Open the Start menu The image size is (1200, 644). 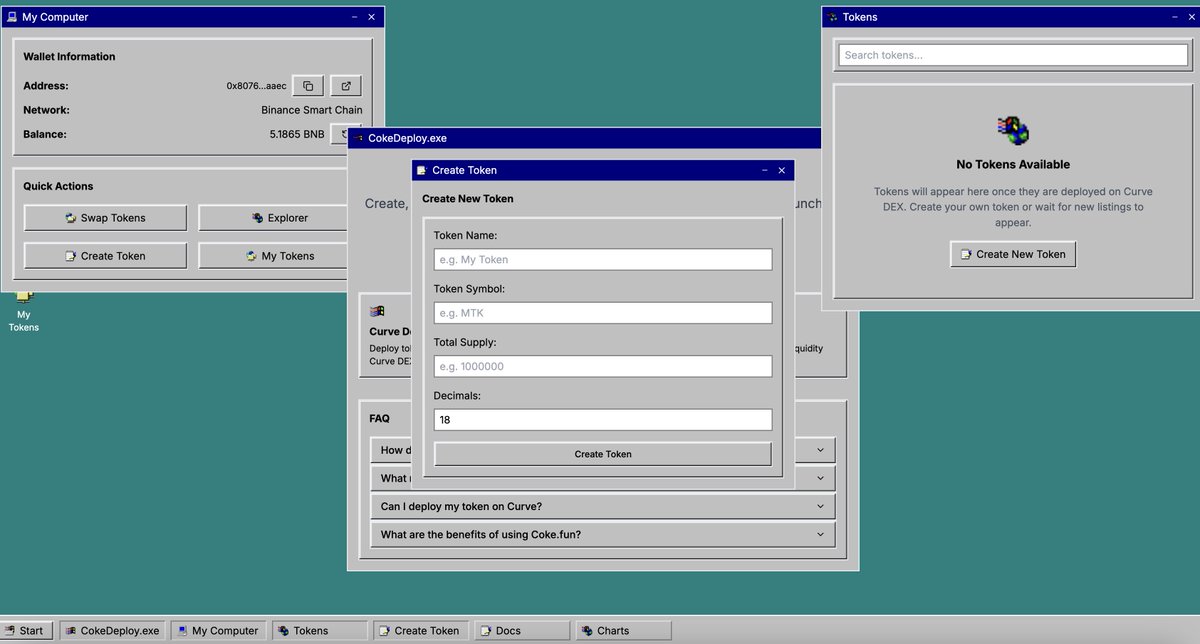click(x=24, y=630)
